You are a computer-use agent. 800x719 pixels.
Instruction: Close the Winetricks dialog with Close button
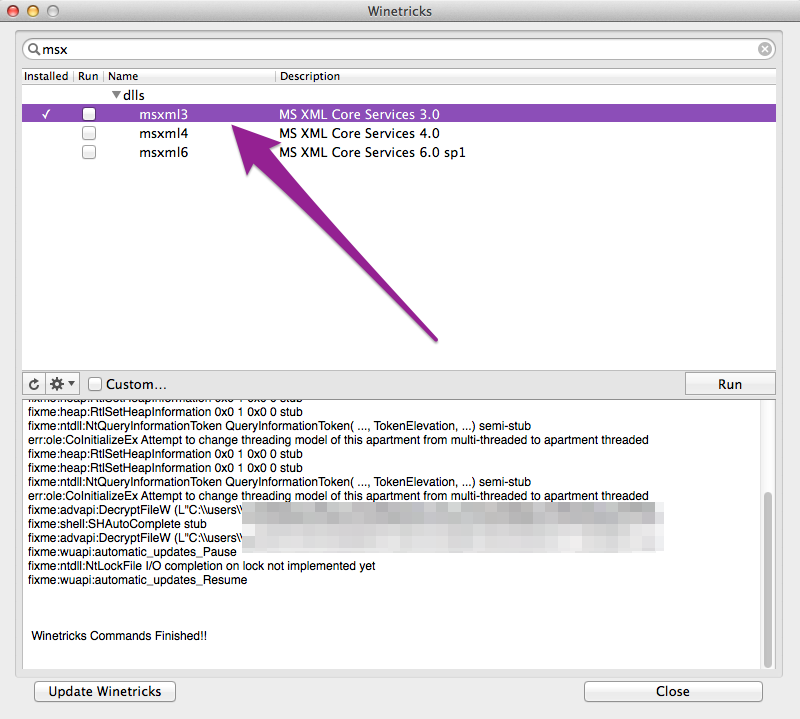[673, 691]
